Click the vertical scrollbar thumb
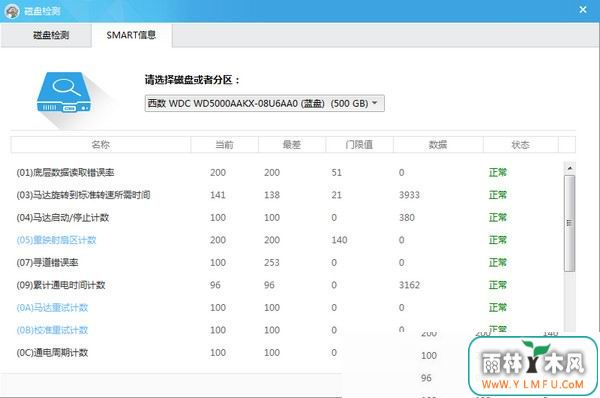 [x=569, y=223]
